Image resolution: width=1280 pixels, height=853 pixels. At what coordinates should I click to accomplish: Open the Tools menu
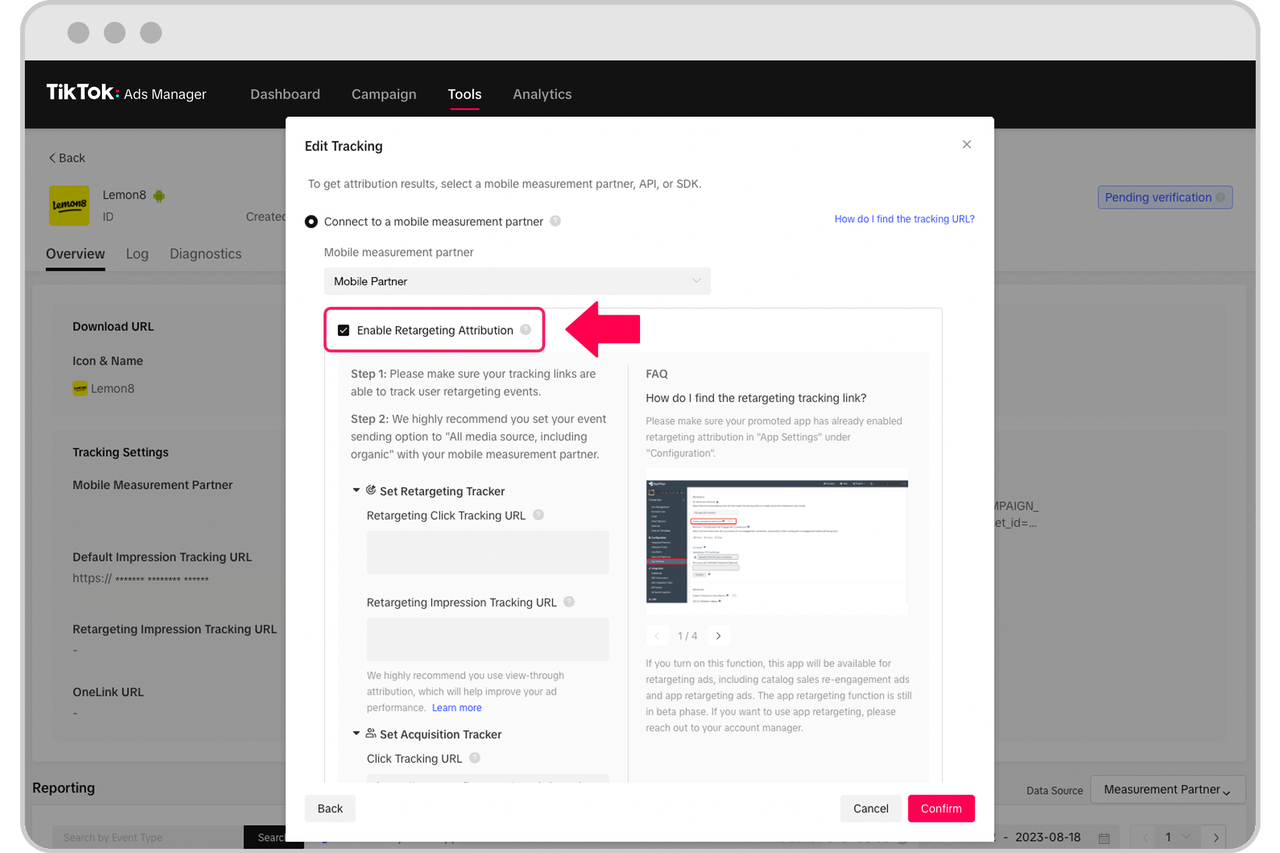(x=465, y=94)
